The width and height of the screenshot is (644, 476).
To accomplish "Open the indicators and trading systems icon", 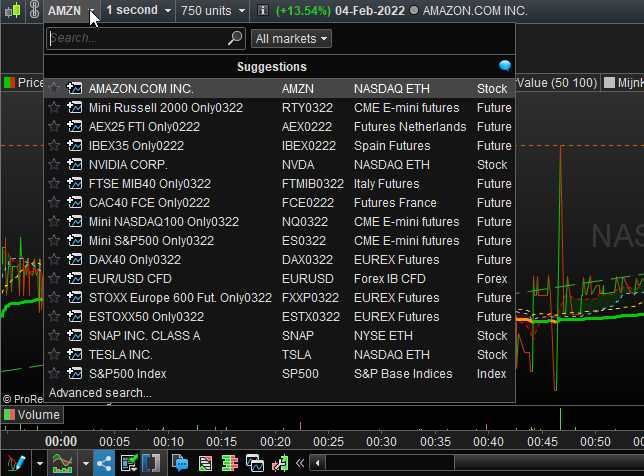I will click(62, 463).
